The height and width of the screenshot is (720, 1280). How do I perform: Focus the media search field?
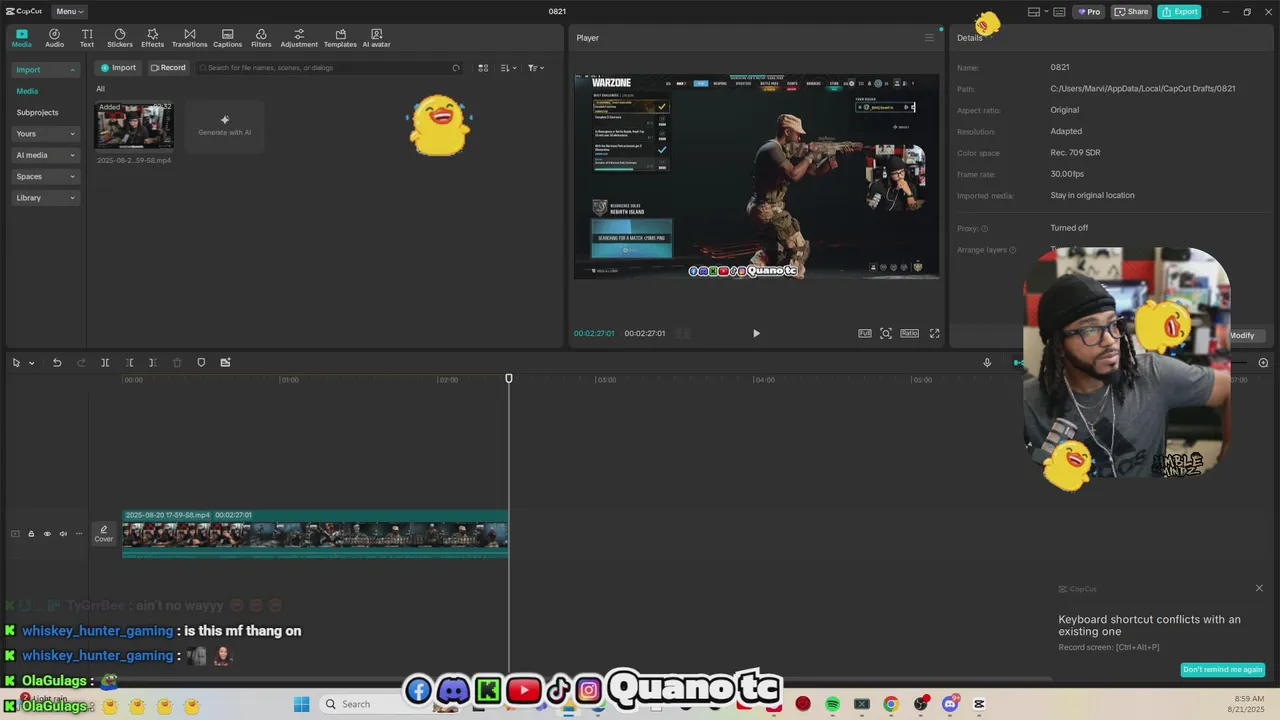click(329, 68)
